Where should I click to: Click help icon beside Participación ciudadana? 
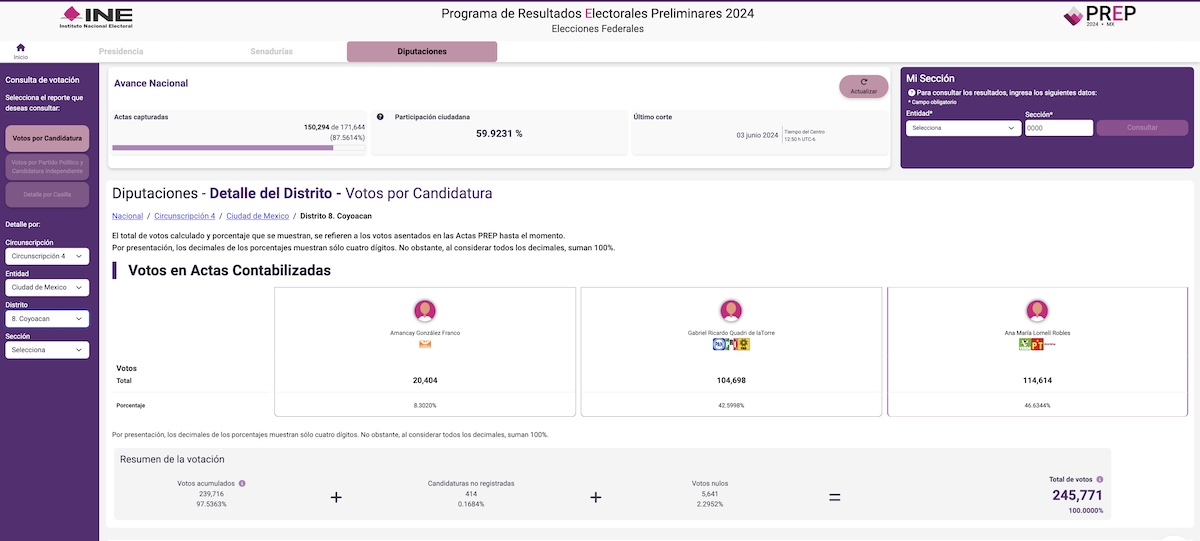(380, 117)
